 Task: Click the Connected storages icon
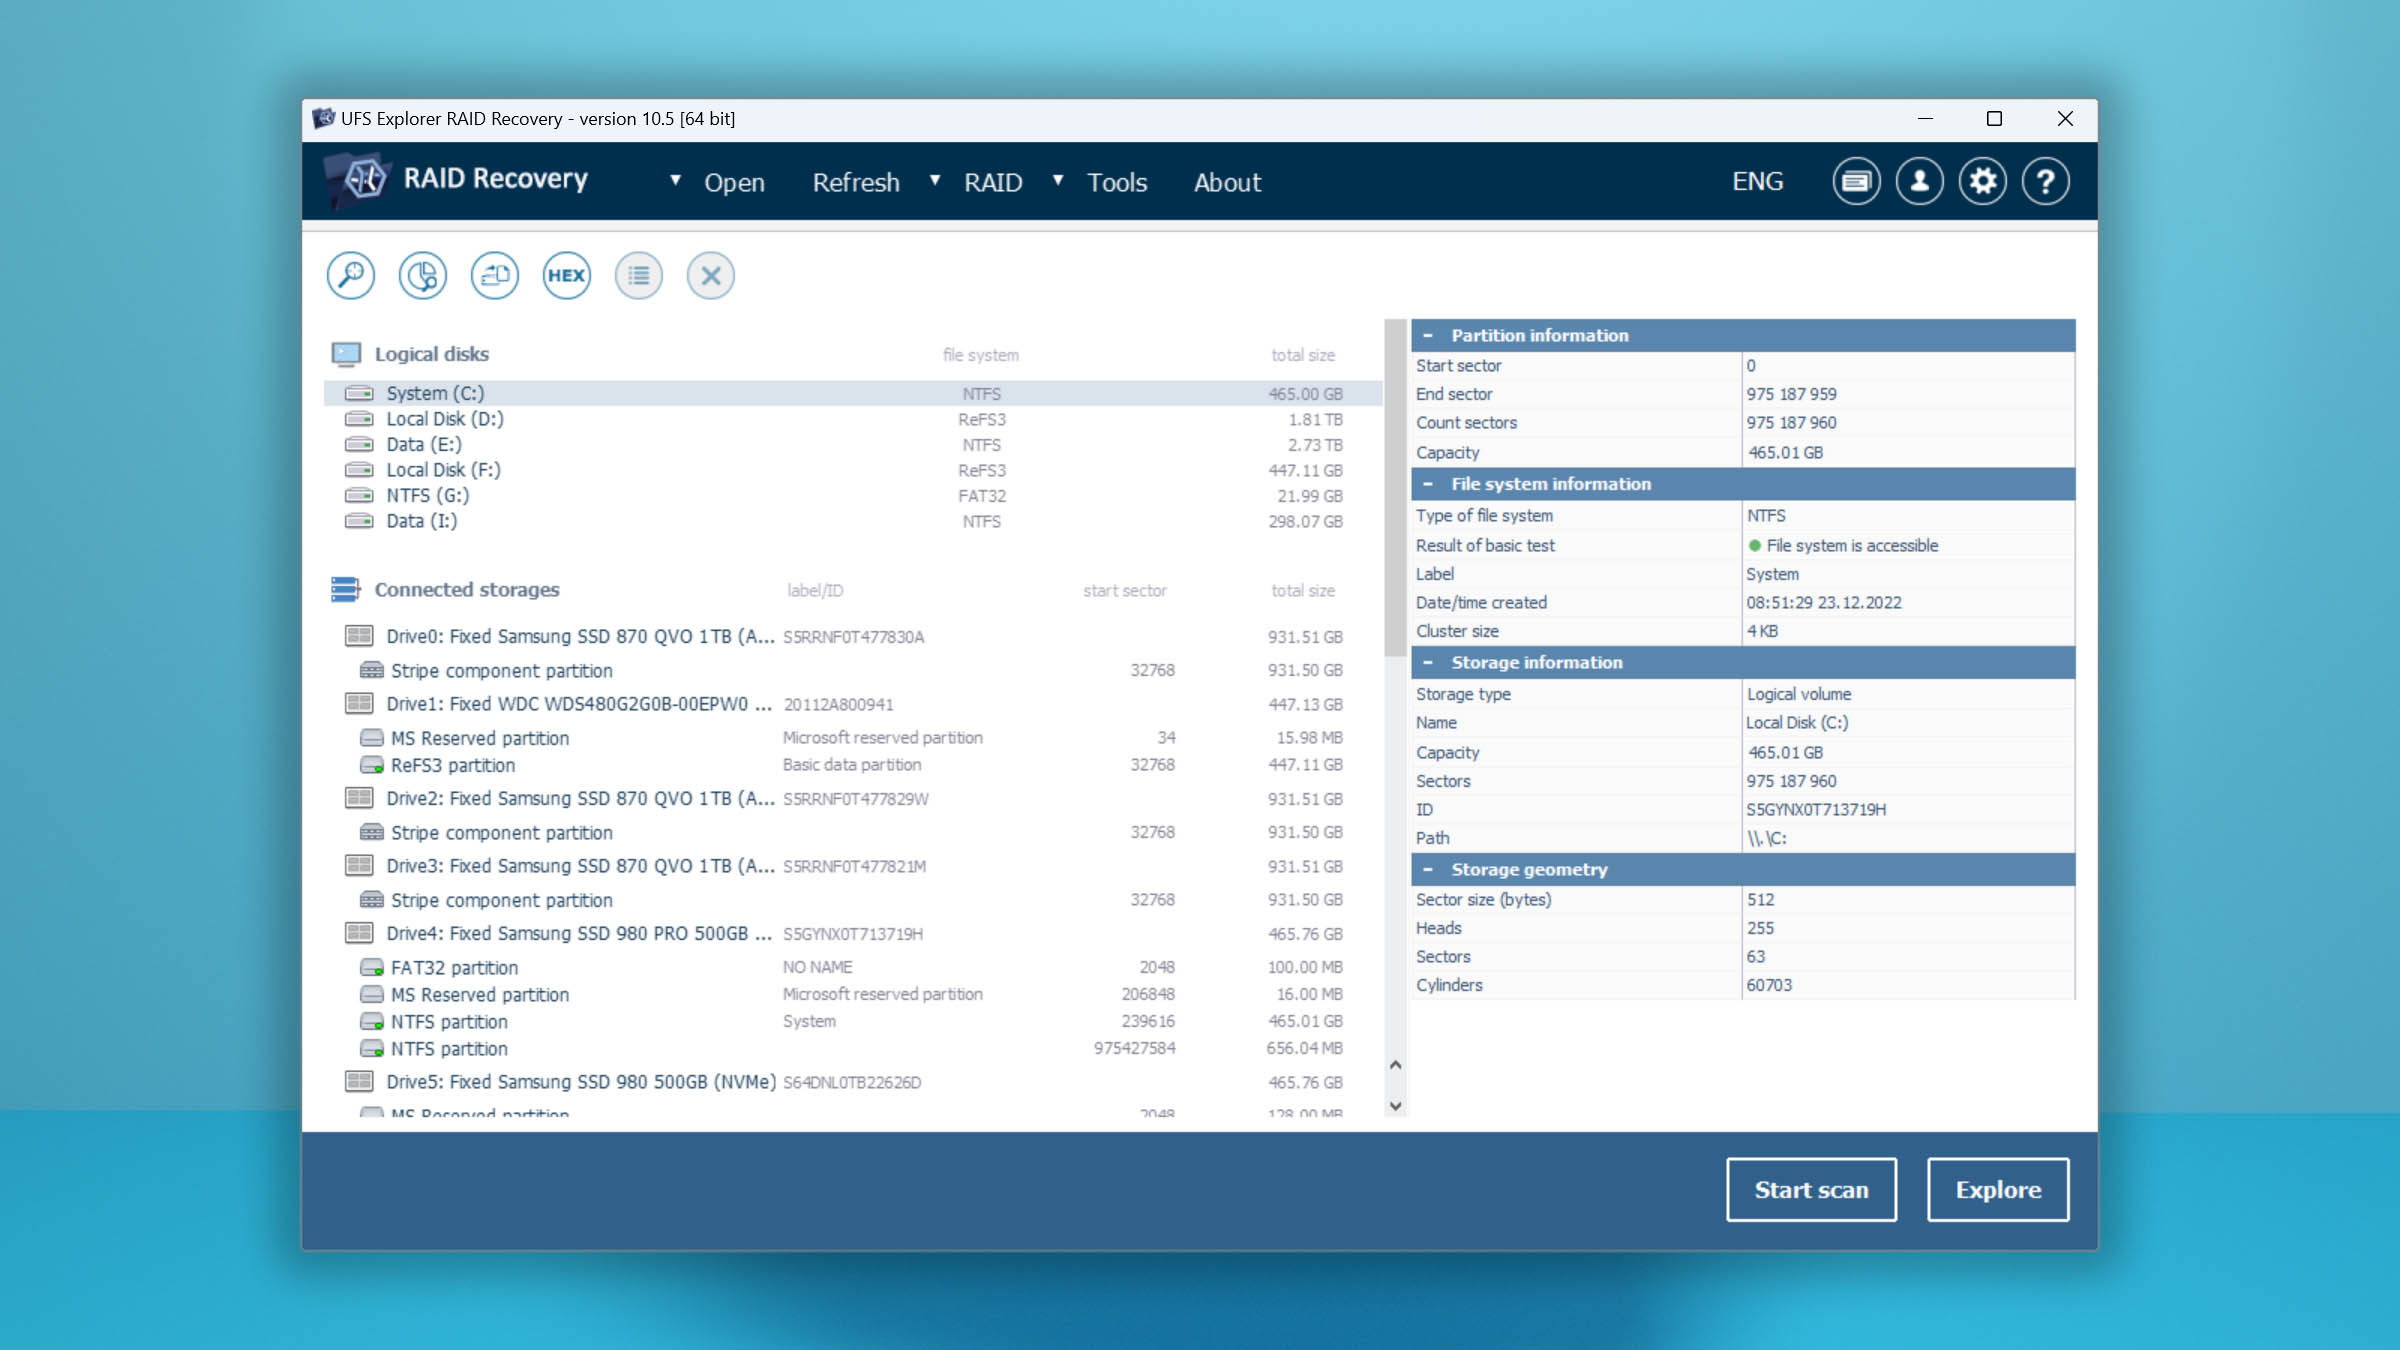tap(346, 589)
